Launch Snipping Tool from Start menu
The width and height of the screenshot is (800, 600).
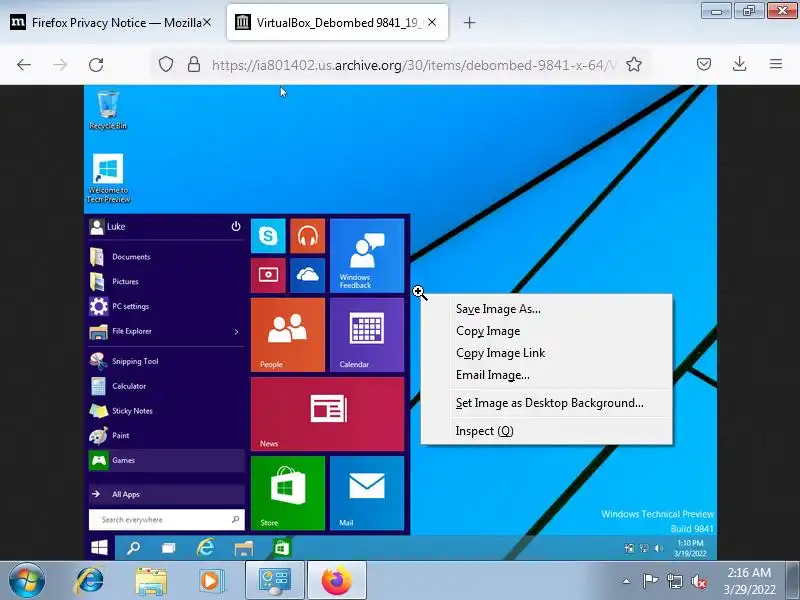(166, 361)
